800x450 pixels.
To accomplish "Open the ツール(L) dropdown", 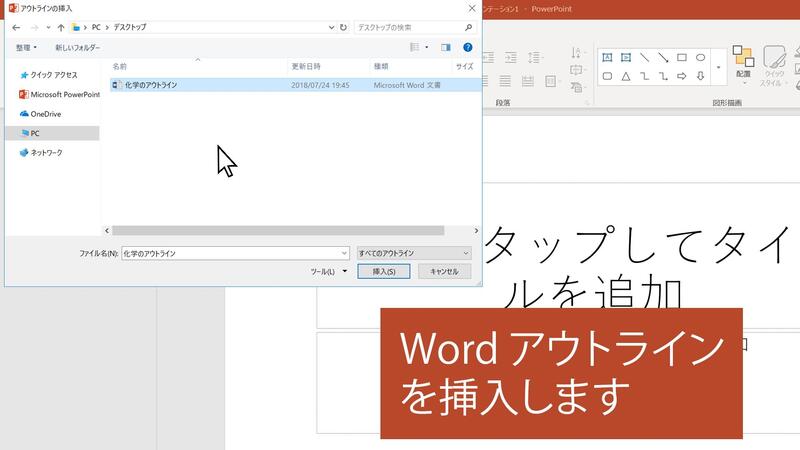I will click(329, 271).
